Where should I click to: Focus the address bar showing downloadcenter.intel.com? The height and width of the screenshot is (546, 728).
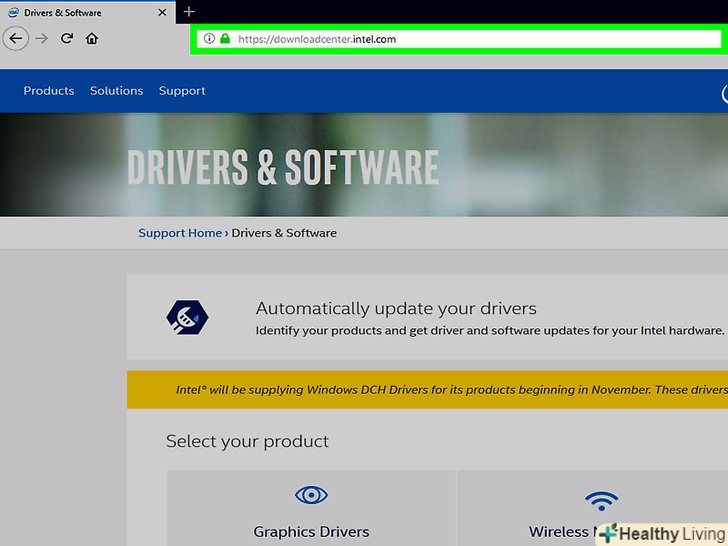[459, 39]
